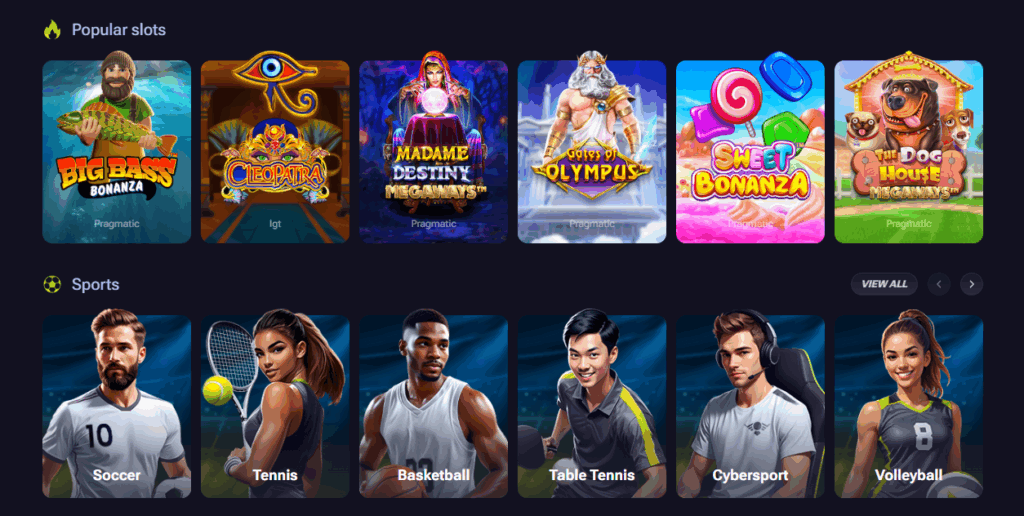1024x516 pixels.
Task: Click the Igt provider label on Cleopatra
Action: click(x=275, y=223)
